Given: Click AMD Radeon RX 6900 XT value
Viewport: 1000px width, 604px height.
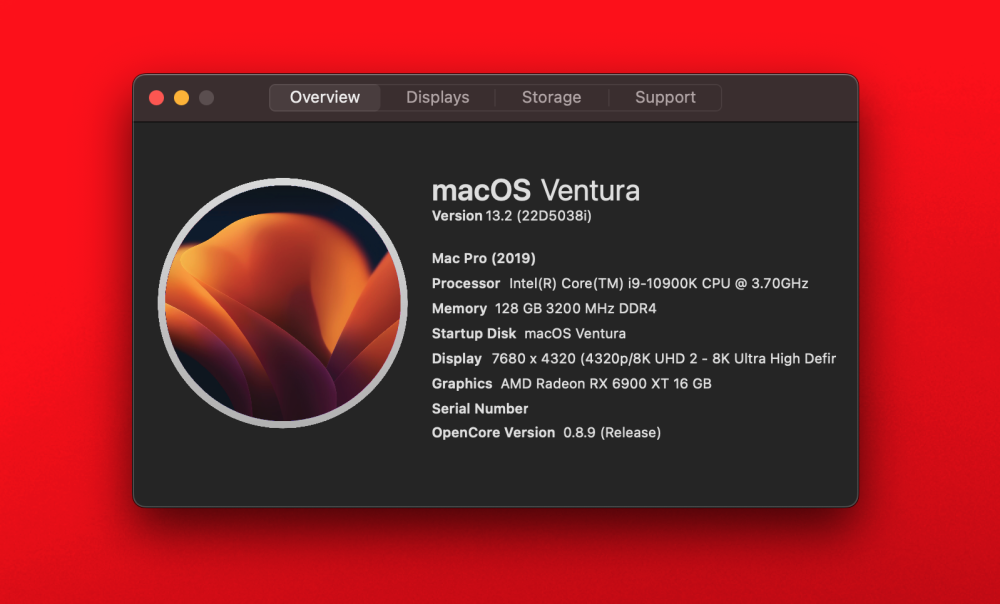Looking at the screenshot, I should click(606, 384).
